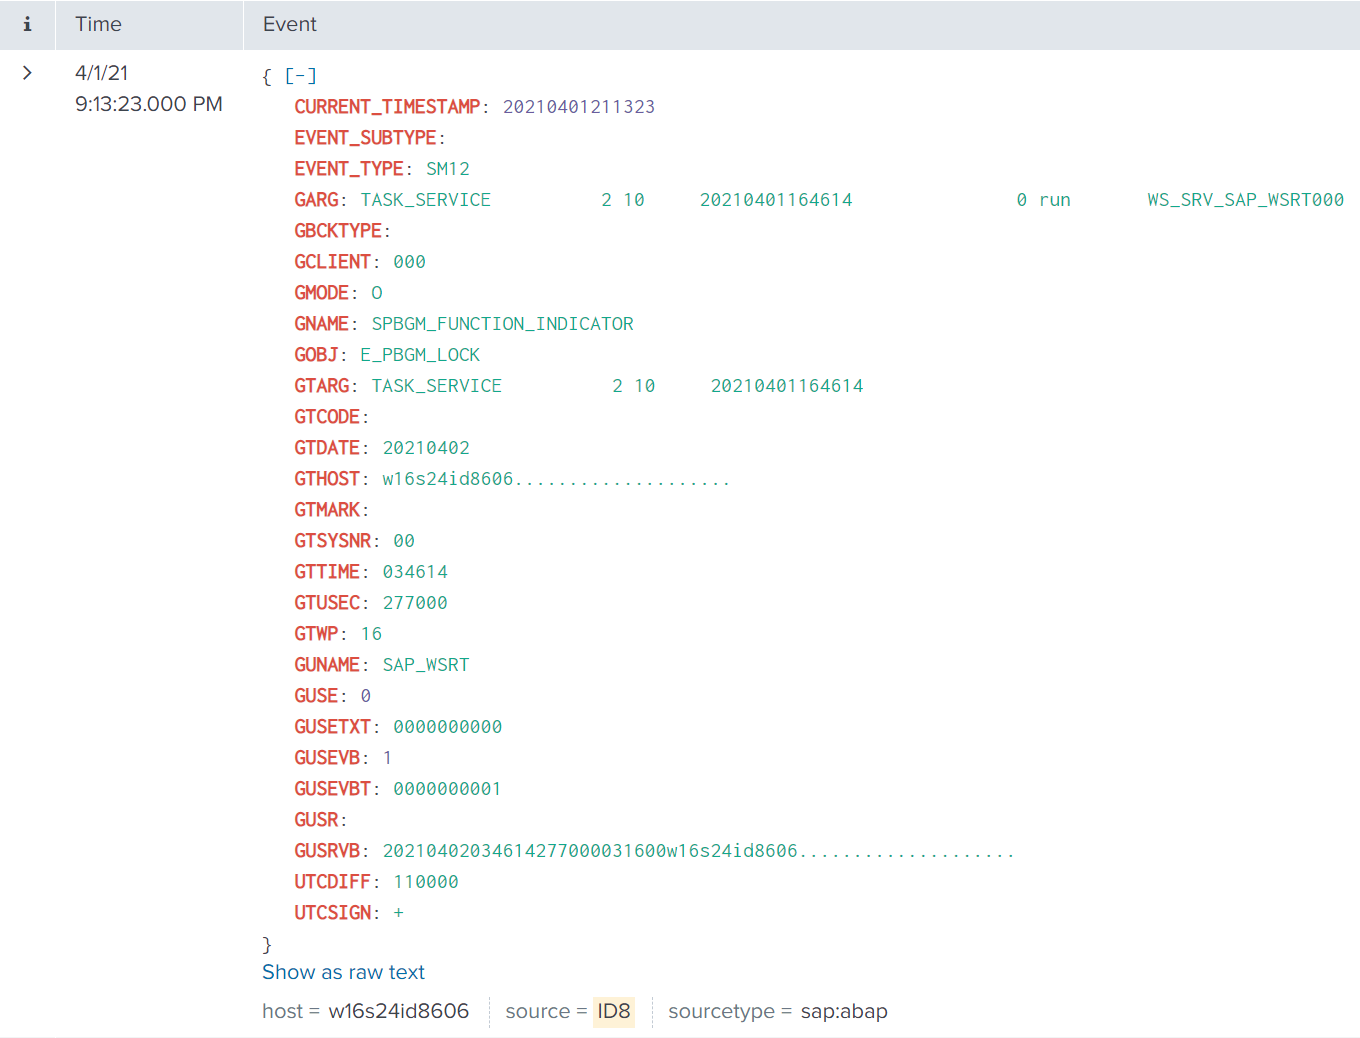Image resolution: width=1360 pixels, height=1038 pixels.
Task: Click CURRENT_TIMESTAMP value 20210401211323
Action: pyautogui.click(x=578, y=107)
